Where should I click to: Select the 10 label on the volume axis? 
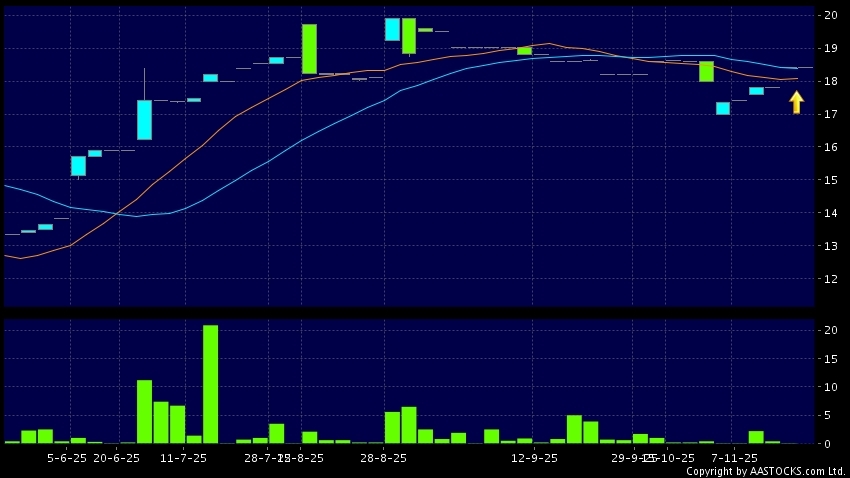coord(831,387)
